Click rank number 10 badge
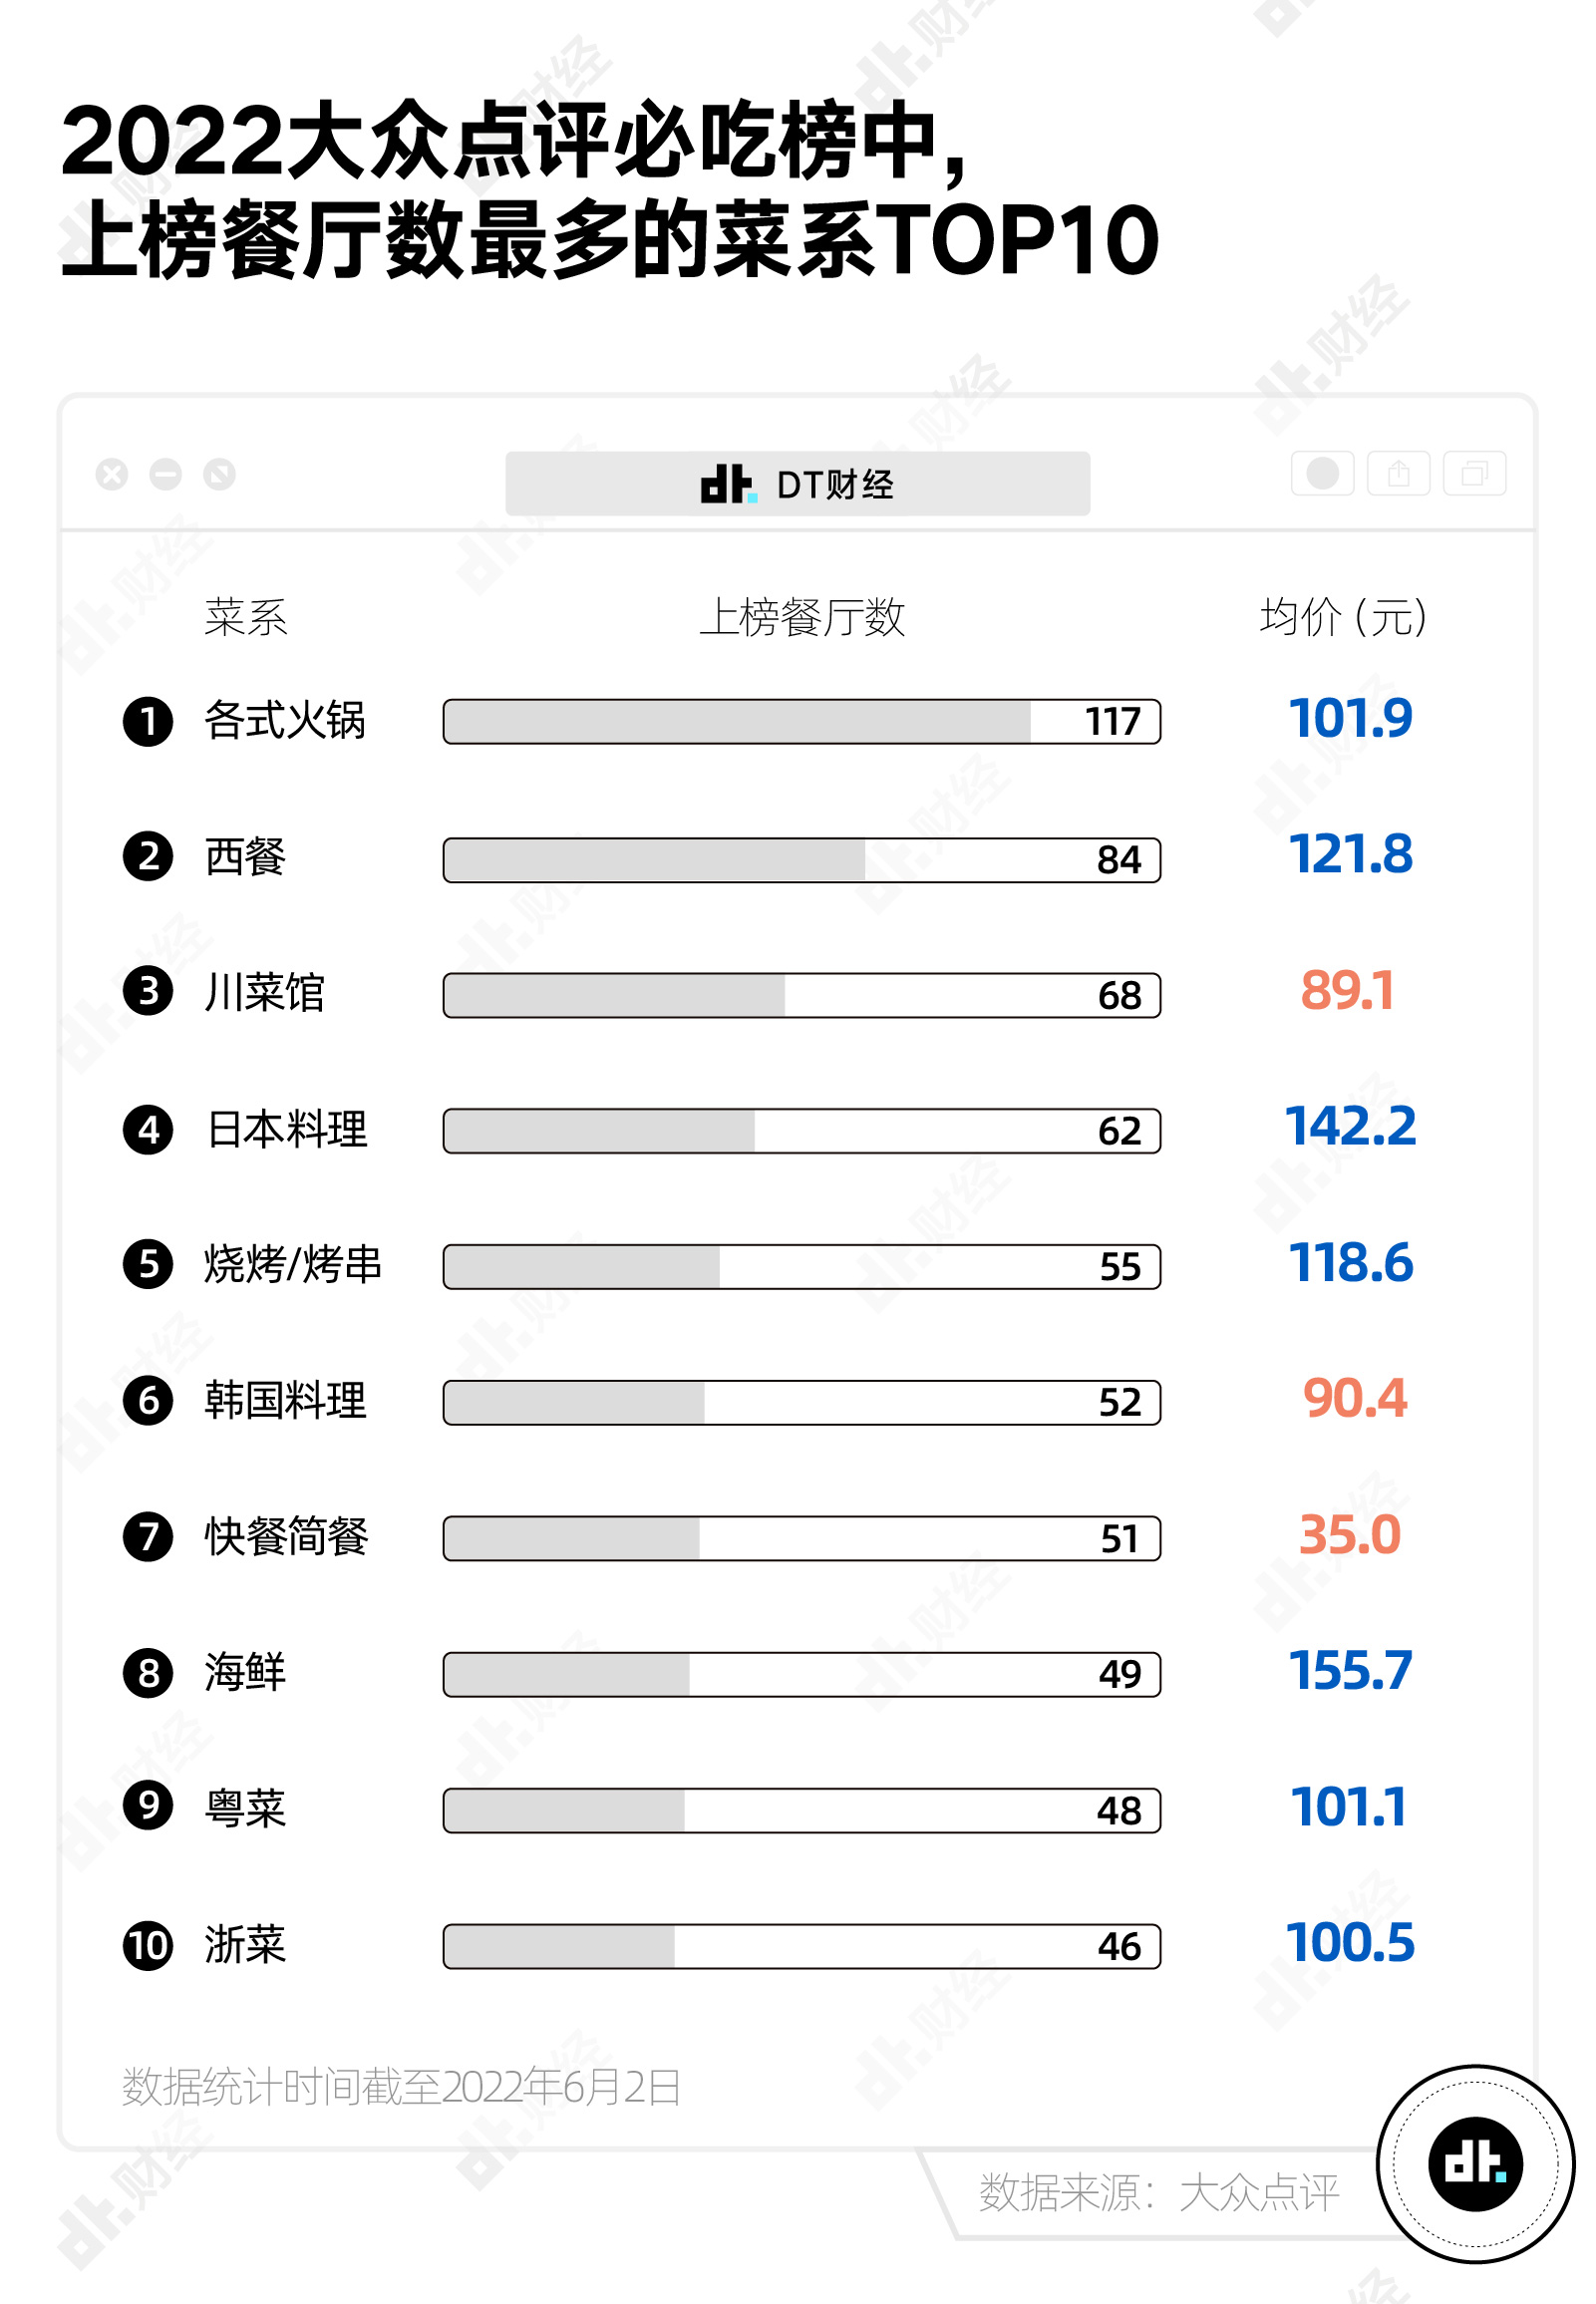Viewport: 1596px width, 2304px height. coord(148,1945)
